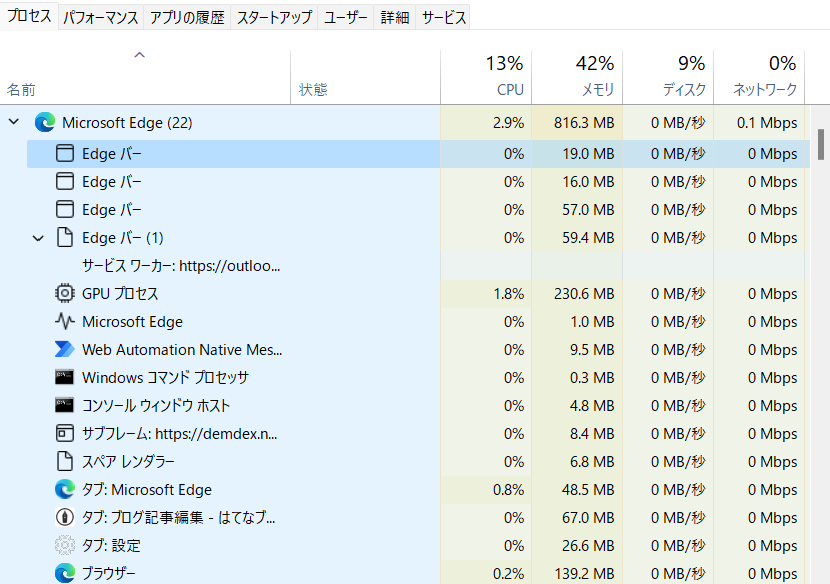Click the window icon of the 16.0 MB Edge バー row
The image size is (830, 584).
(x=65, y=182)
